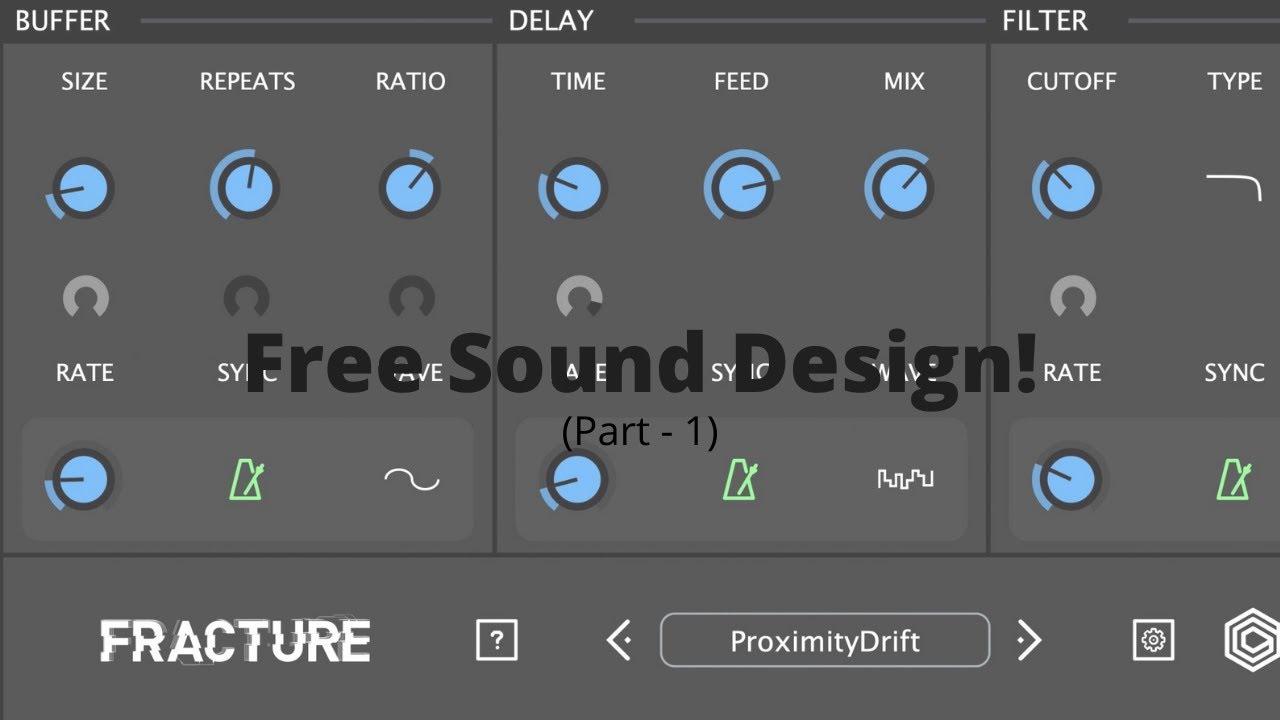Click the modulation depth ring under CUTOFF
The image size is (1280, 720).
click(1073, 297)
